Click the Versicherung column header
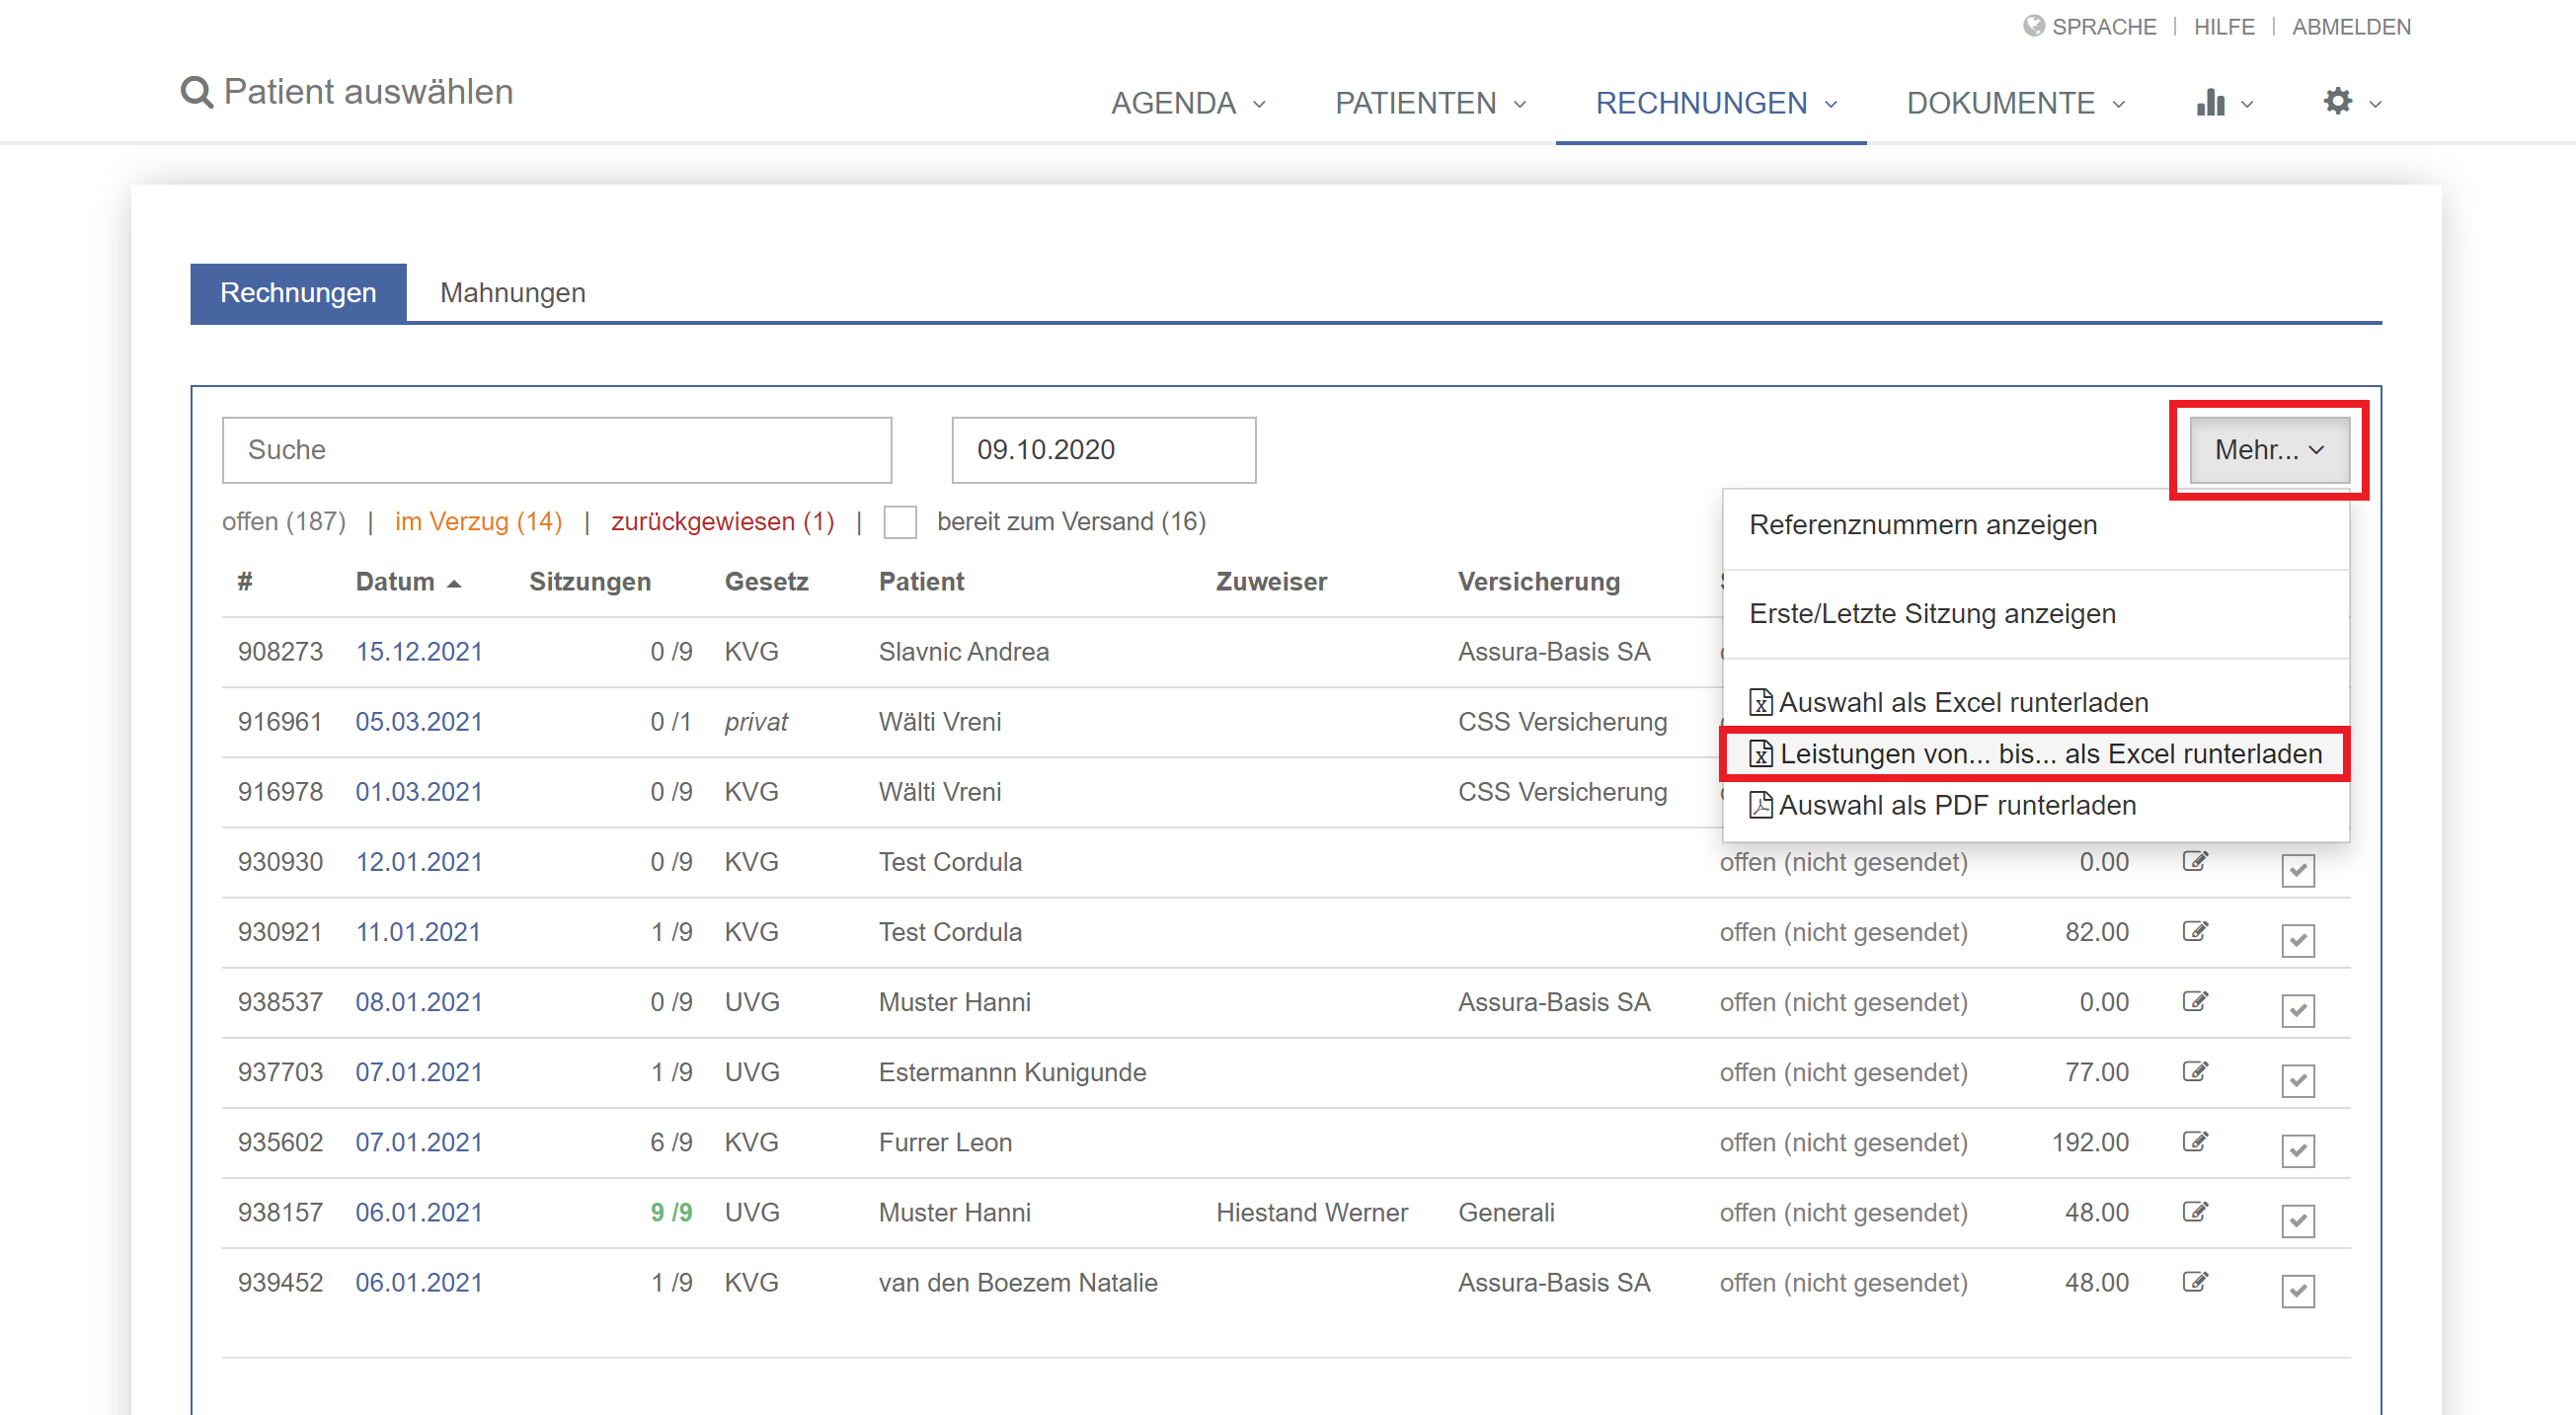Viewport: 2576px width, 1415px height. coord(1539,581)
